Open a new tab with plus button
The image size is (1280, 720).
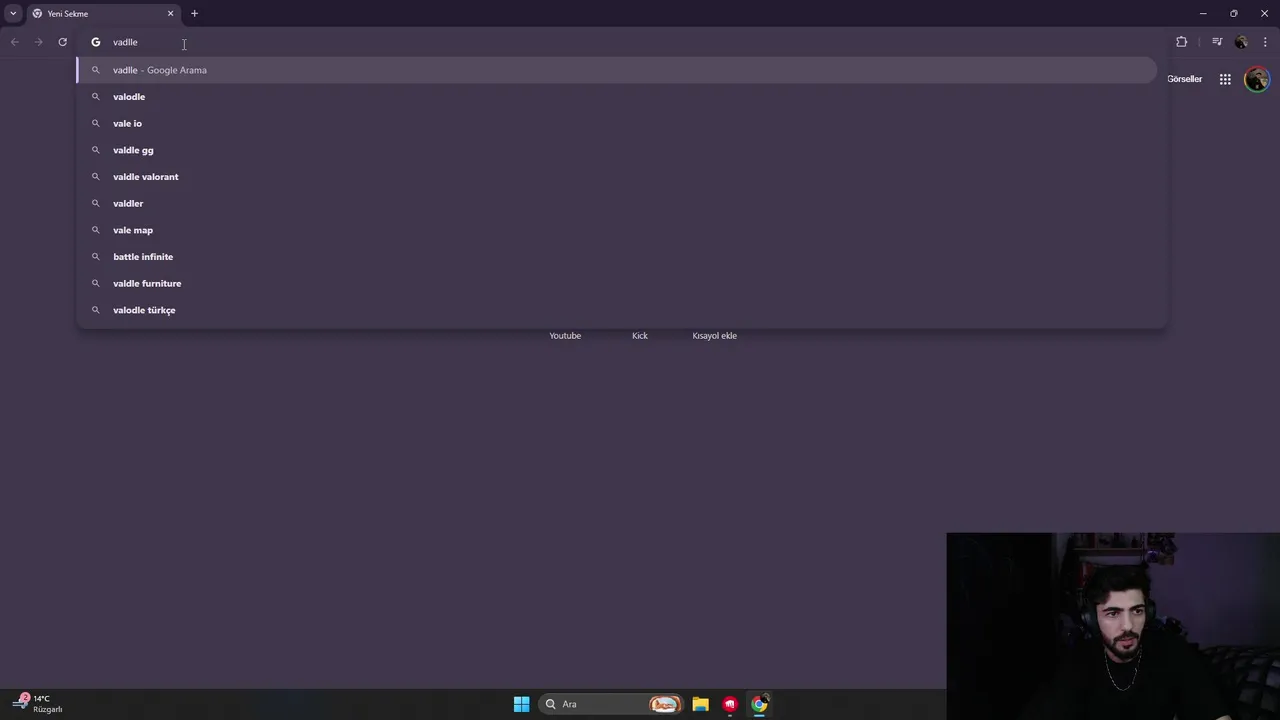pyautogui.click(x=194, y=14)
